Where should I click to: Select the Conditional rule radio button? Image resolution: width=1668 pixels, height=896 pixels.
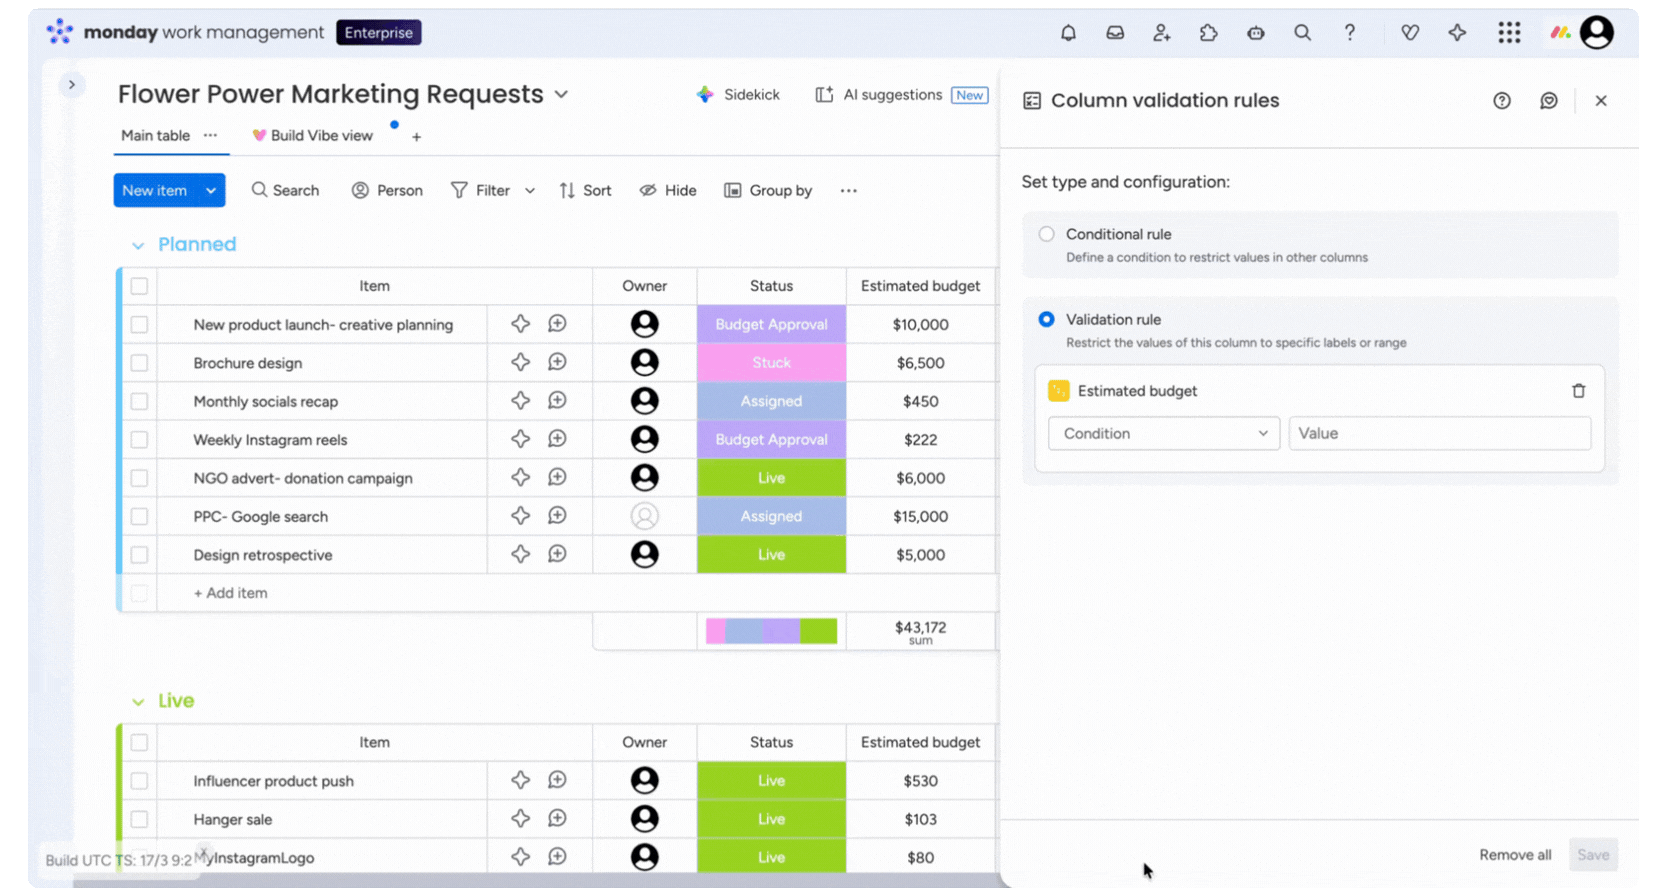pos(1046,234)
